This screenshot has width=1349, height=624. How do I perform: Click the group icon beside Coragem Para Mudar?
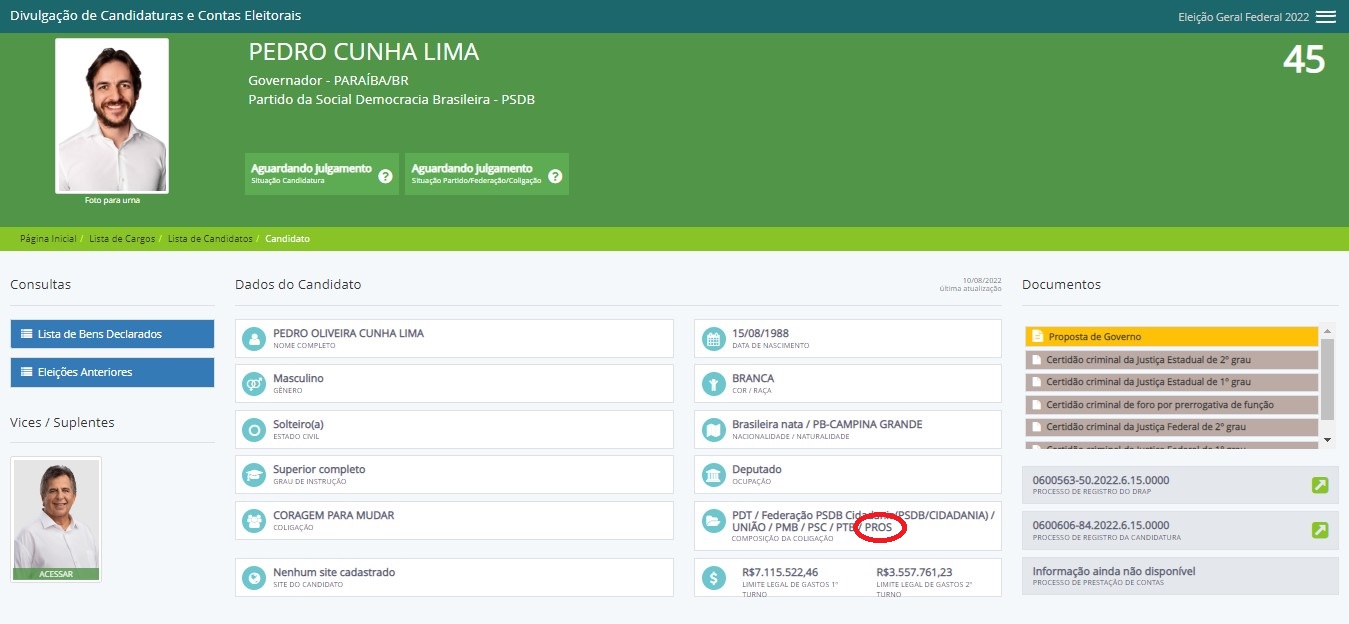pyautogui.click(x=254, y=520)
